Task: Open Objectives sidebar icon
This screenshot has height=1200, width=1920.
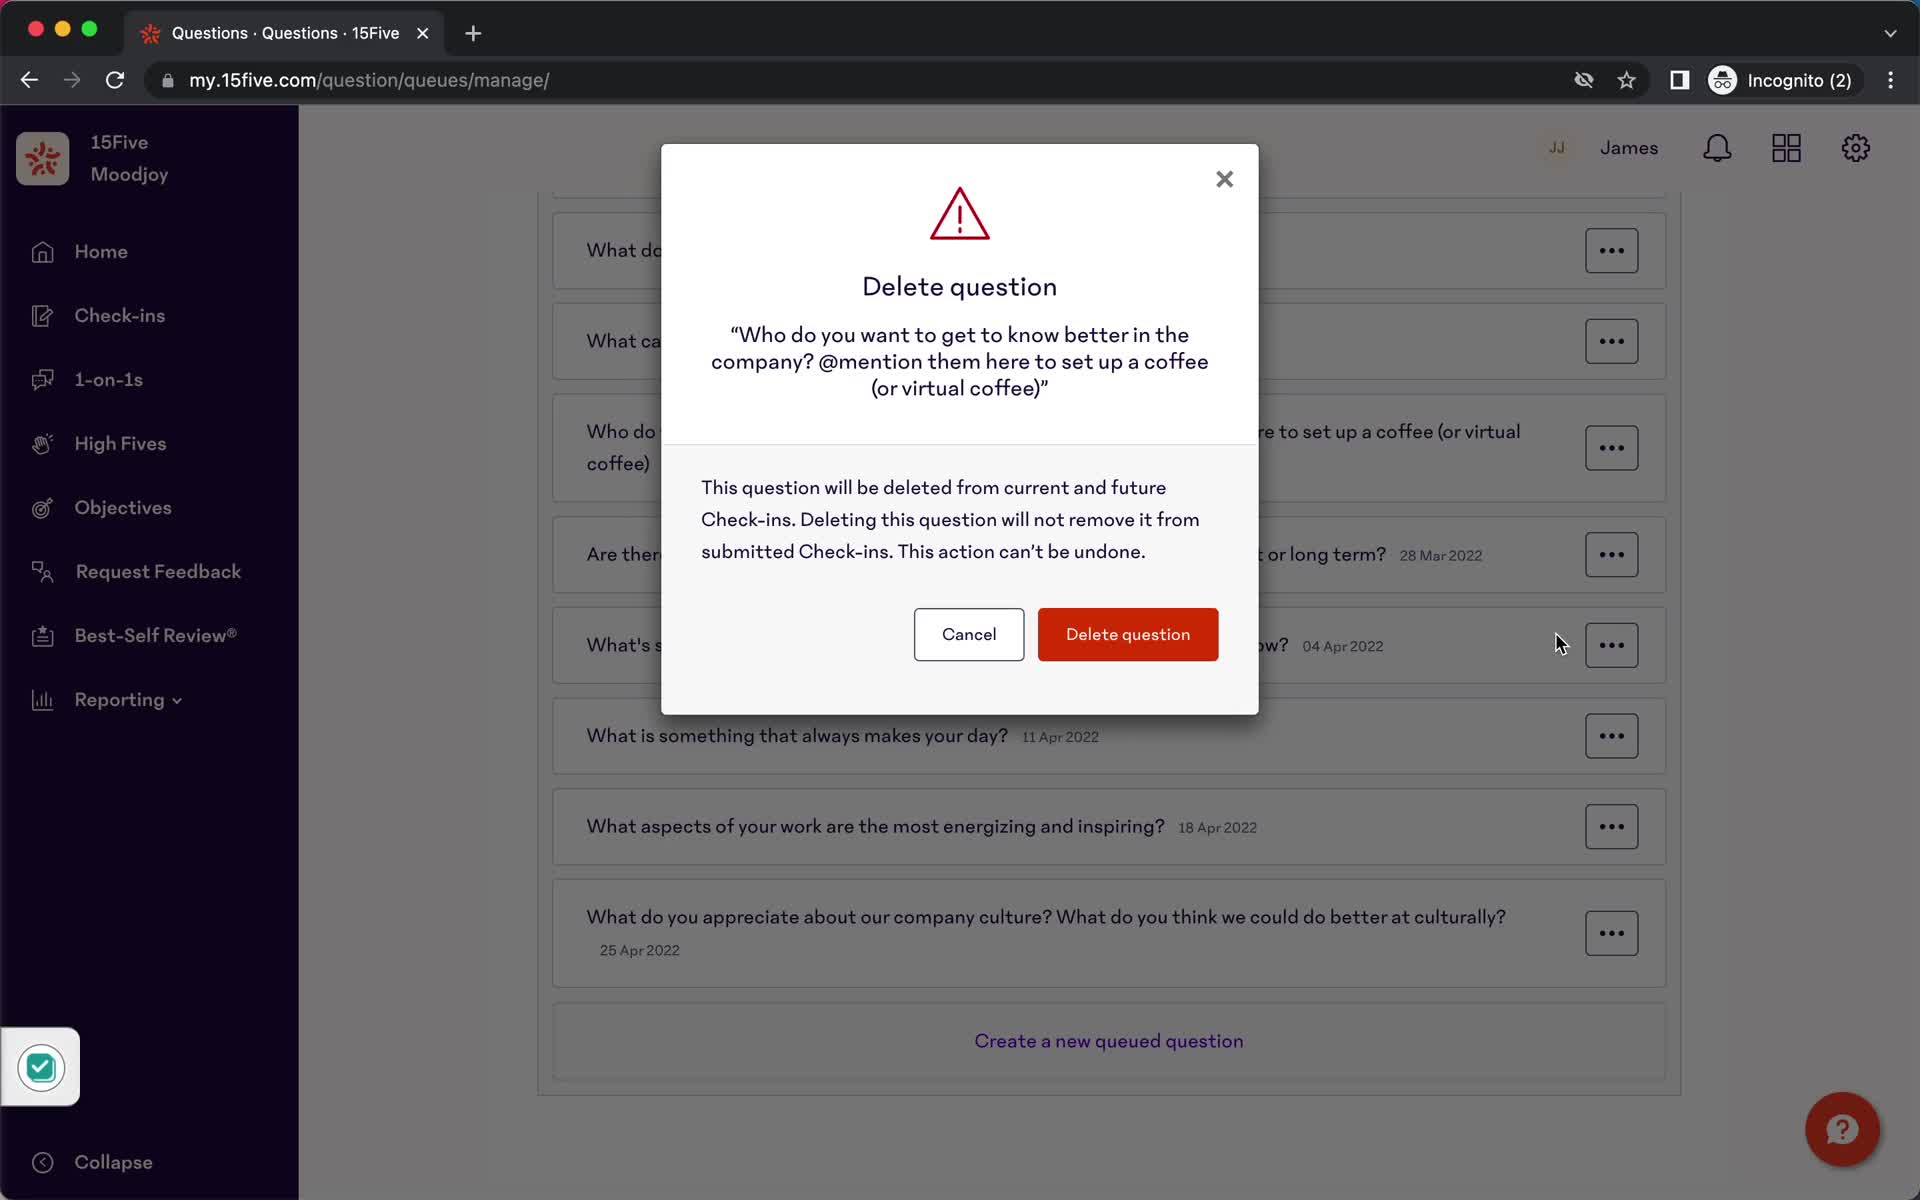Action: 41,507
